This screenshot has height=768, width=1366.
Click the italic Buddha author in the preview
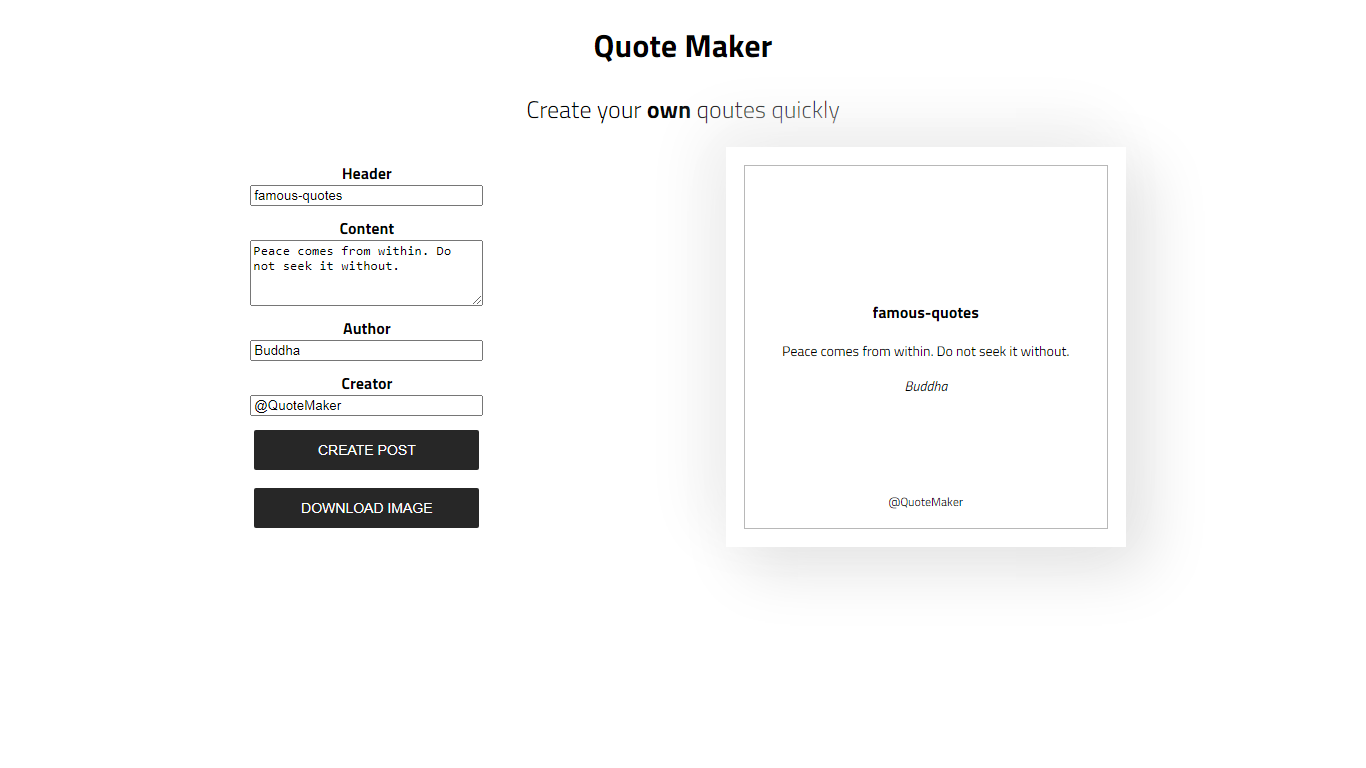(x=927, y=387)
